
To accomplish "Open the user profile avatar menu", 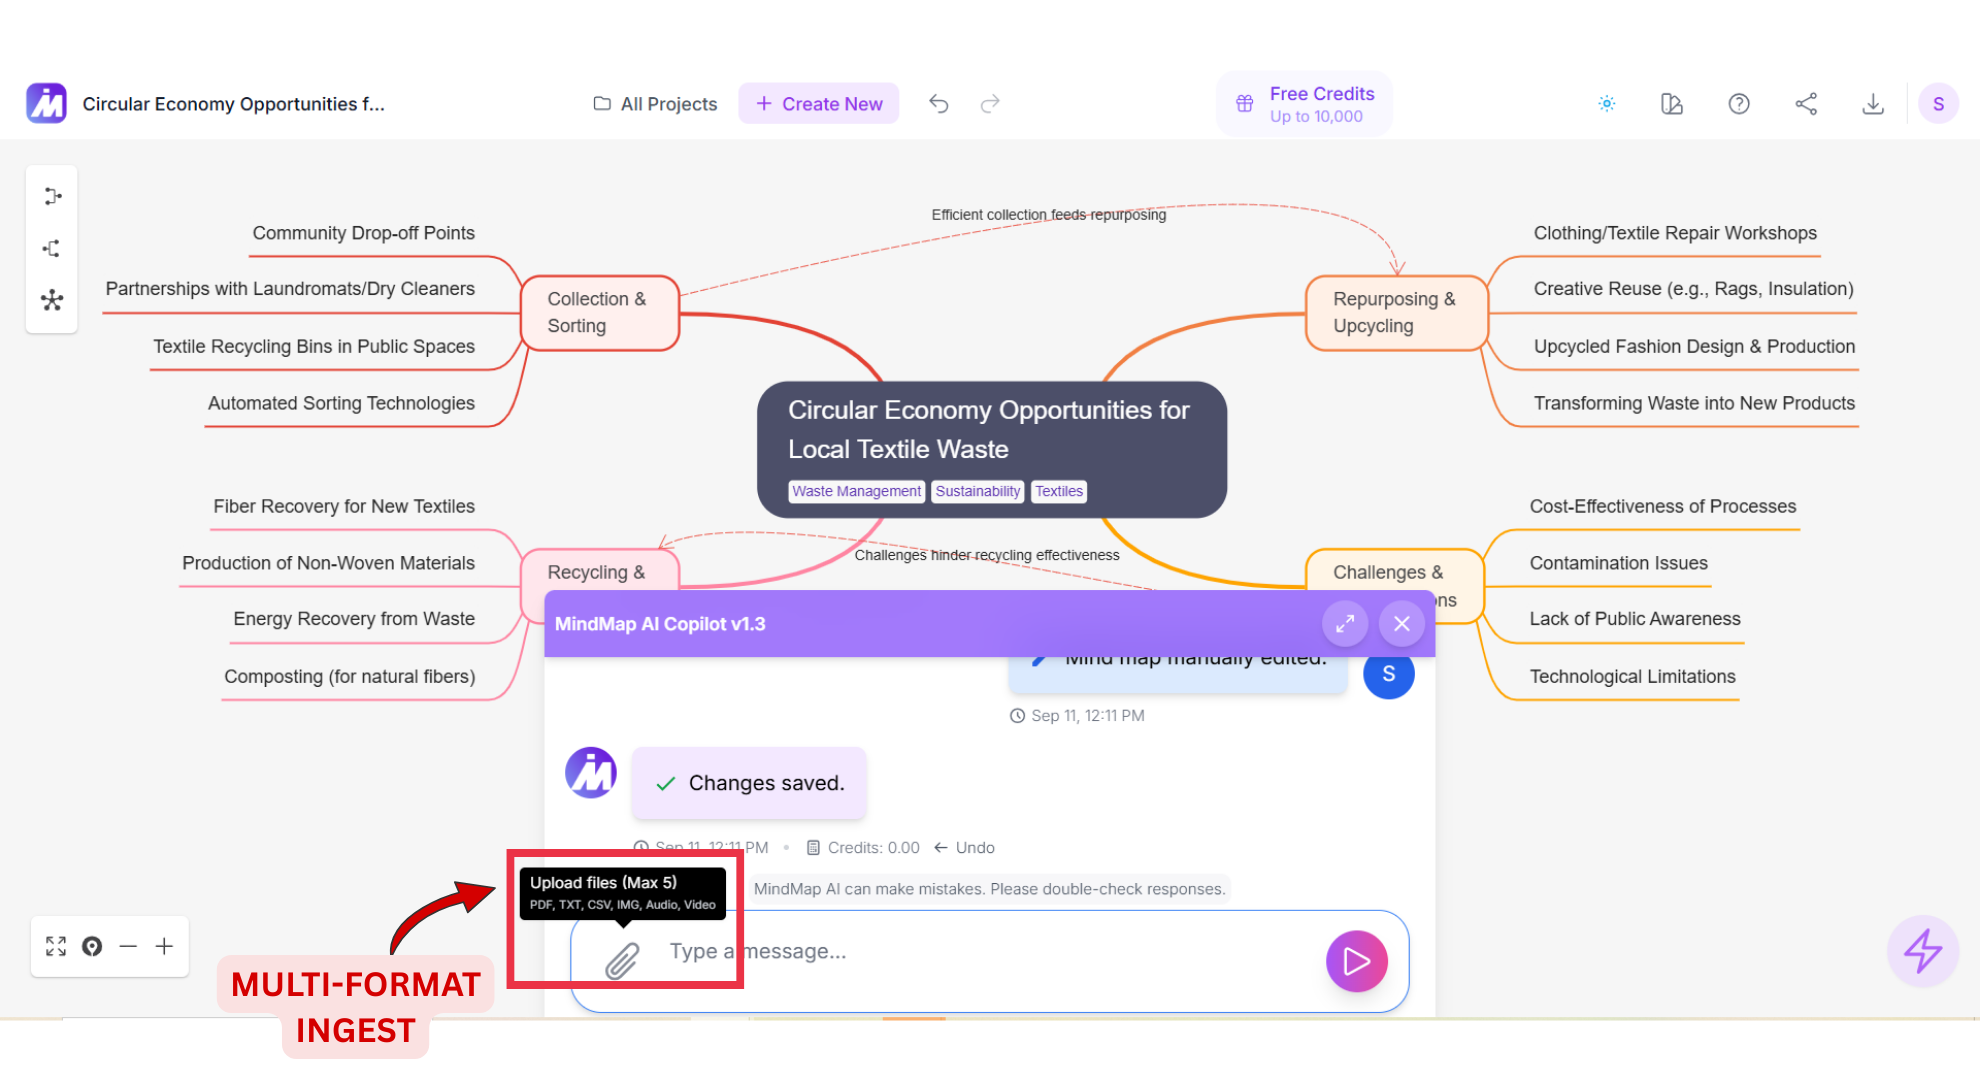I will click(1938, 104).
